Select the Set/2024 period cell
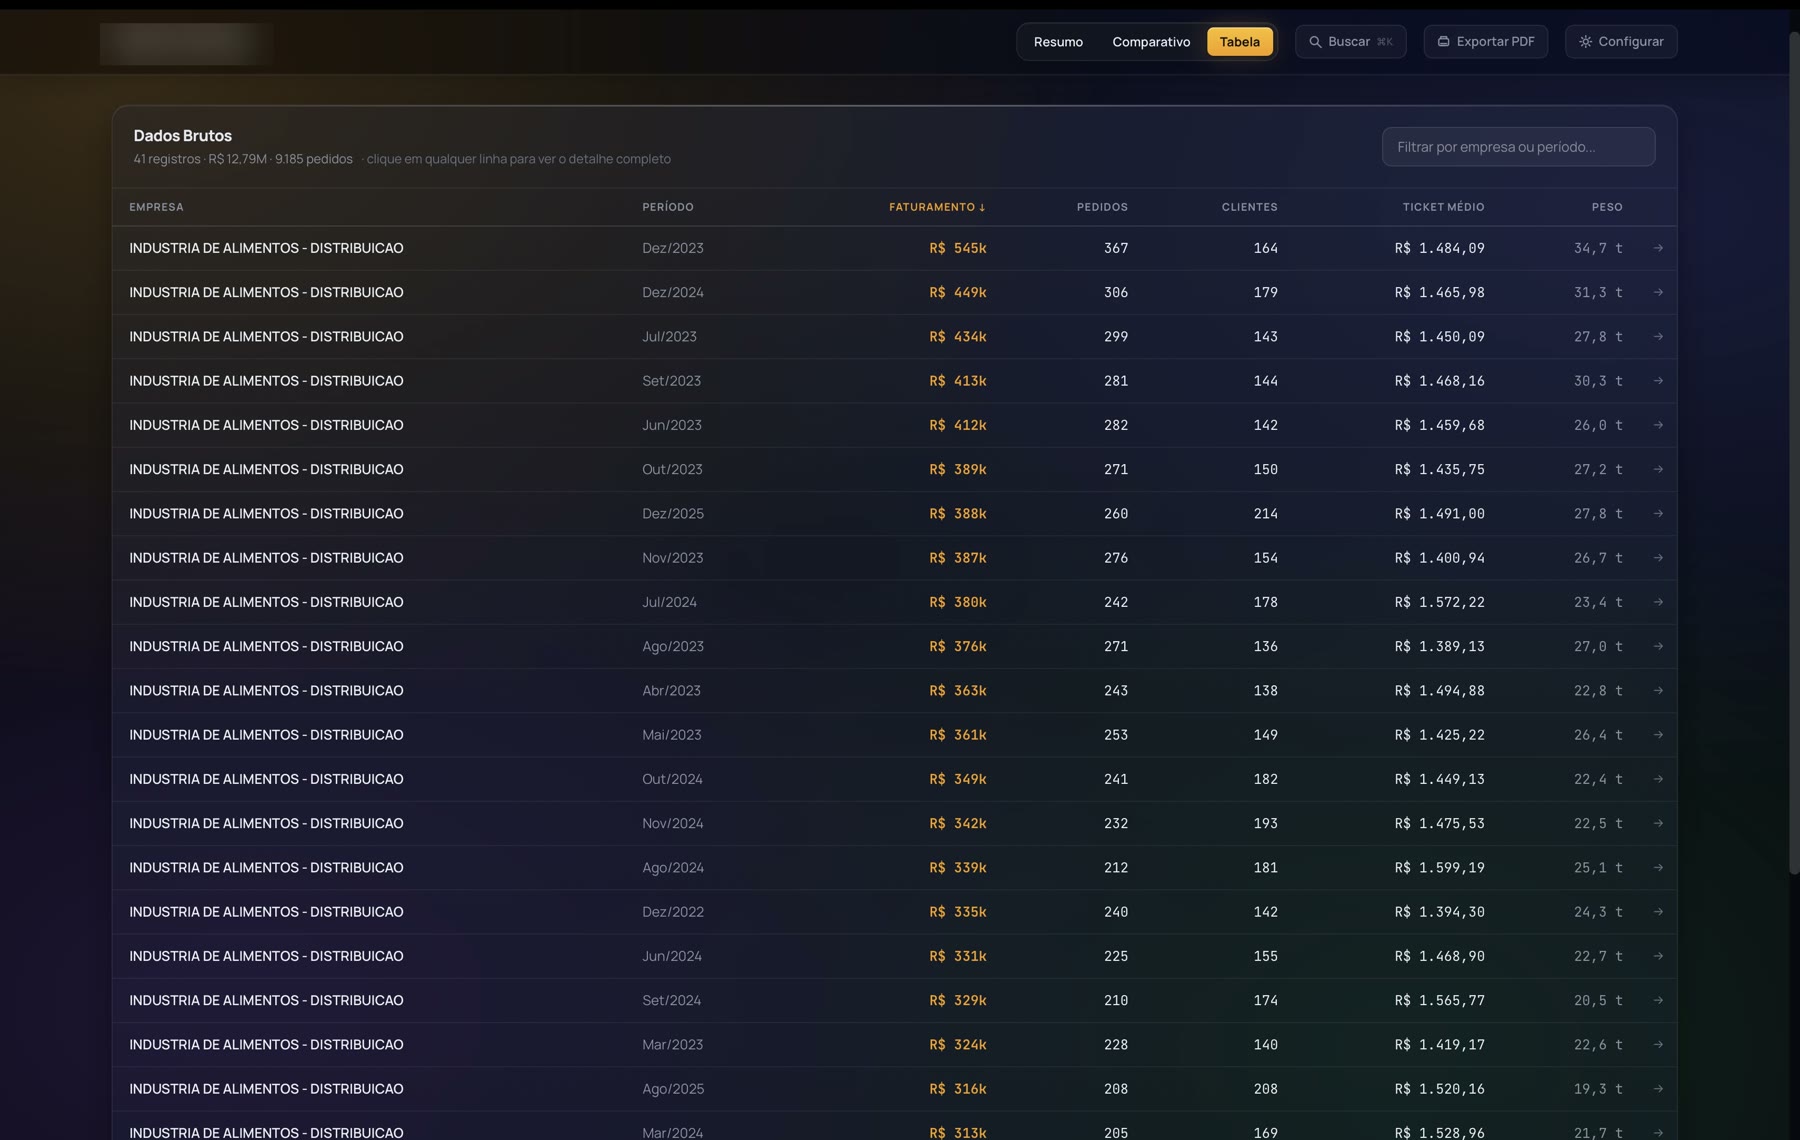The image size is (1800, 1140). tap(671, 1000)
